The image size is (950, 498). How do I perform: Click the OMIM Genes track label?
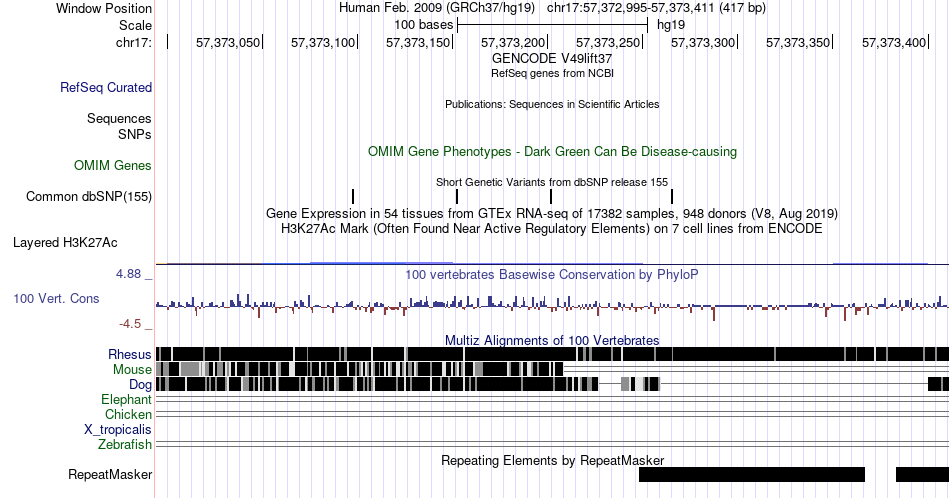pos(113,165)
